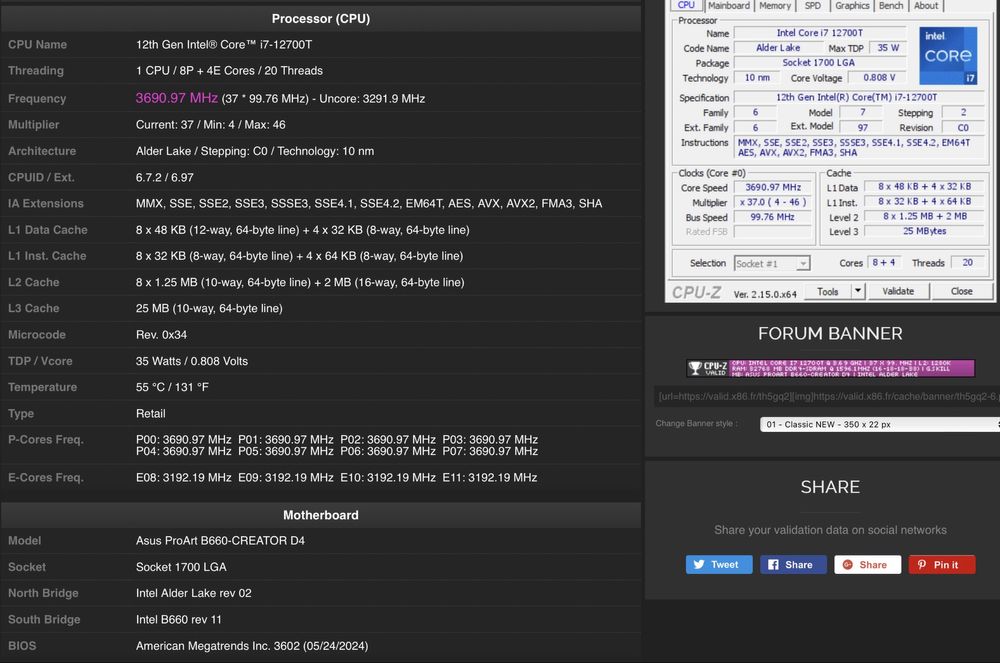Click the Bus Speed value 99.76 MHz
The height and width of the screenshot is (663, 1000).
pos(773,217)
